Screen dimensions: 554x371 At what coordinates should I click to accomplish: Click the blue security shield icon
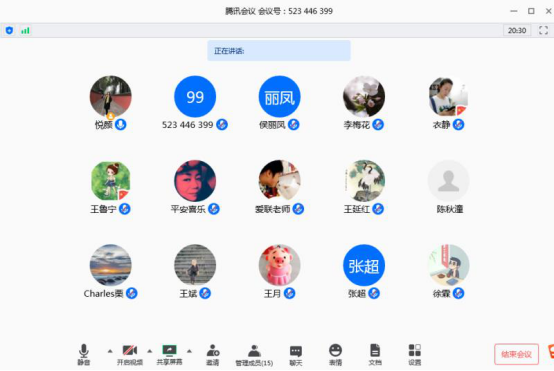[x=10, y=30]
